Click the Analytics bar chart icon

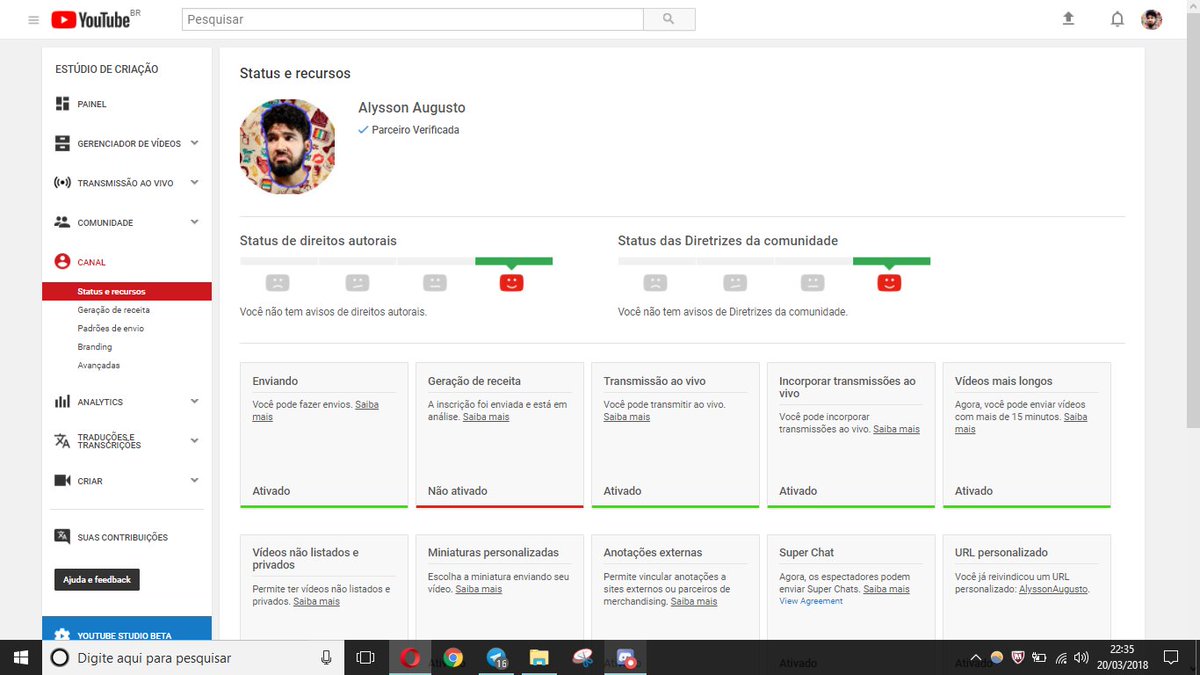pos(62,401)
